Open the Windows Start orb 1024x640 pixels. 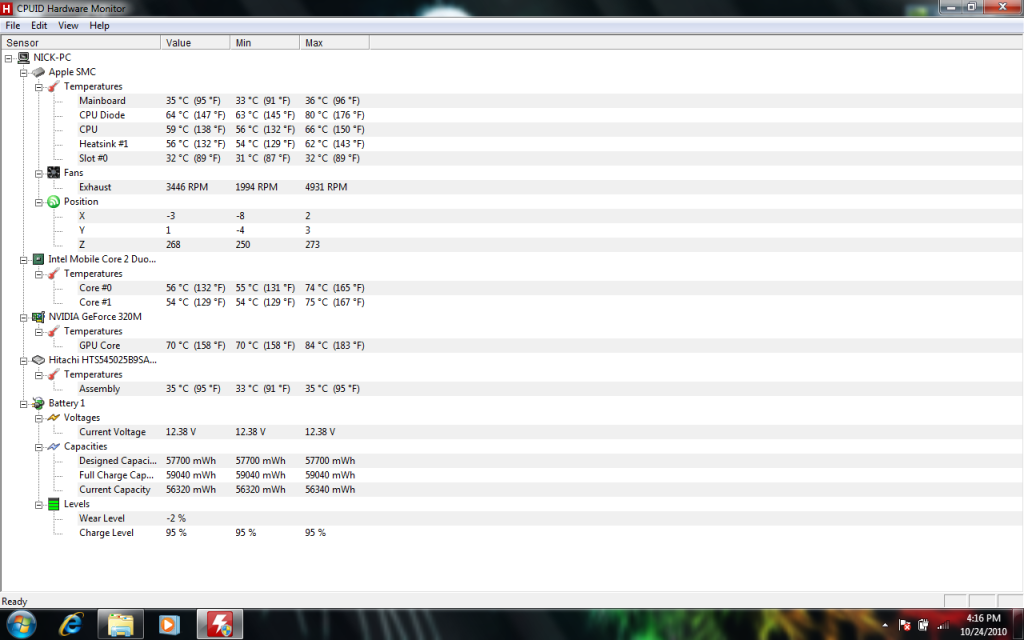point(22,624)
